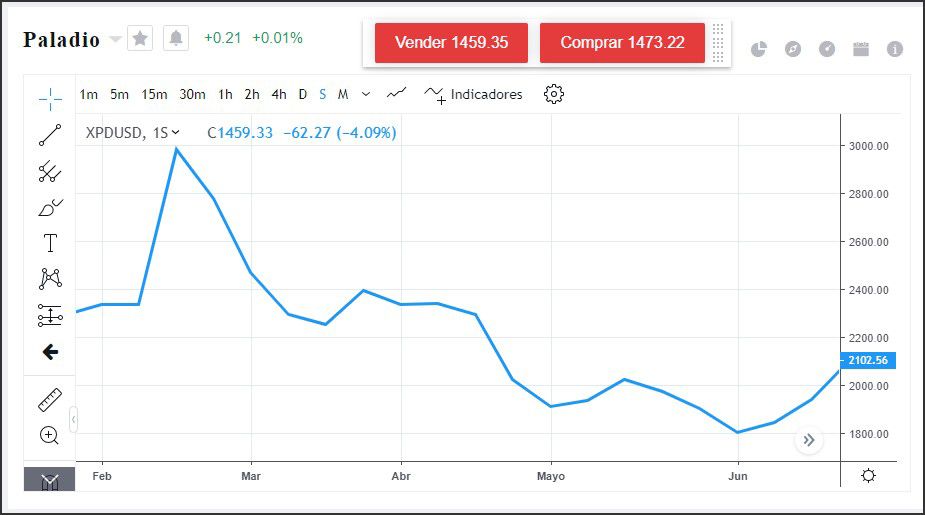Image resolution: width=925 pixels, height=515 pixels.
Task: Open the XPDUSD, 1S legend dropdown
Action: click(176, 132)
